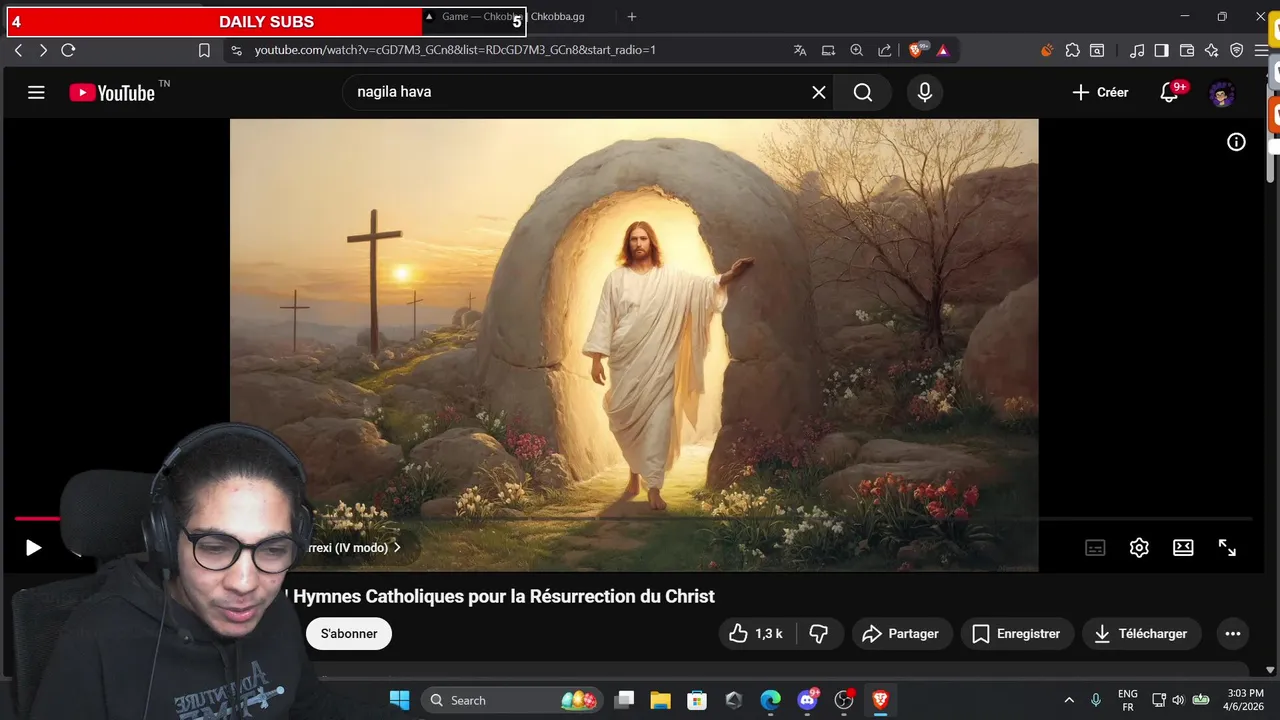Open File Explorer from taskbar
This screenshot has height=720, width=1280.
660,700
